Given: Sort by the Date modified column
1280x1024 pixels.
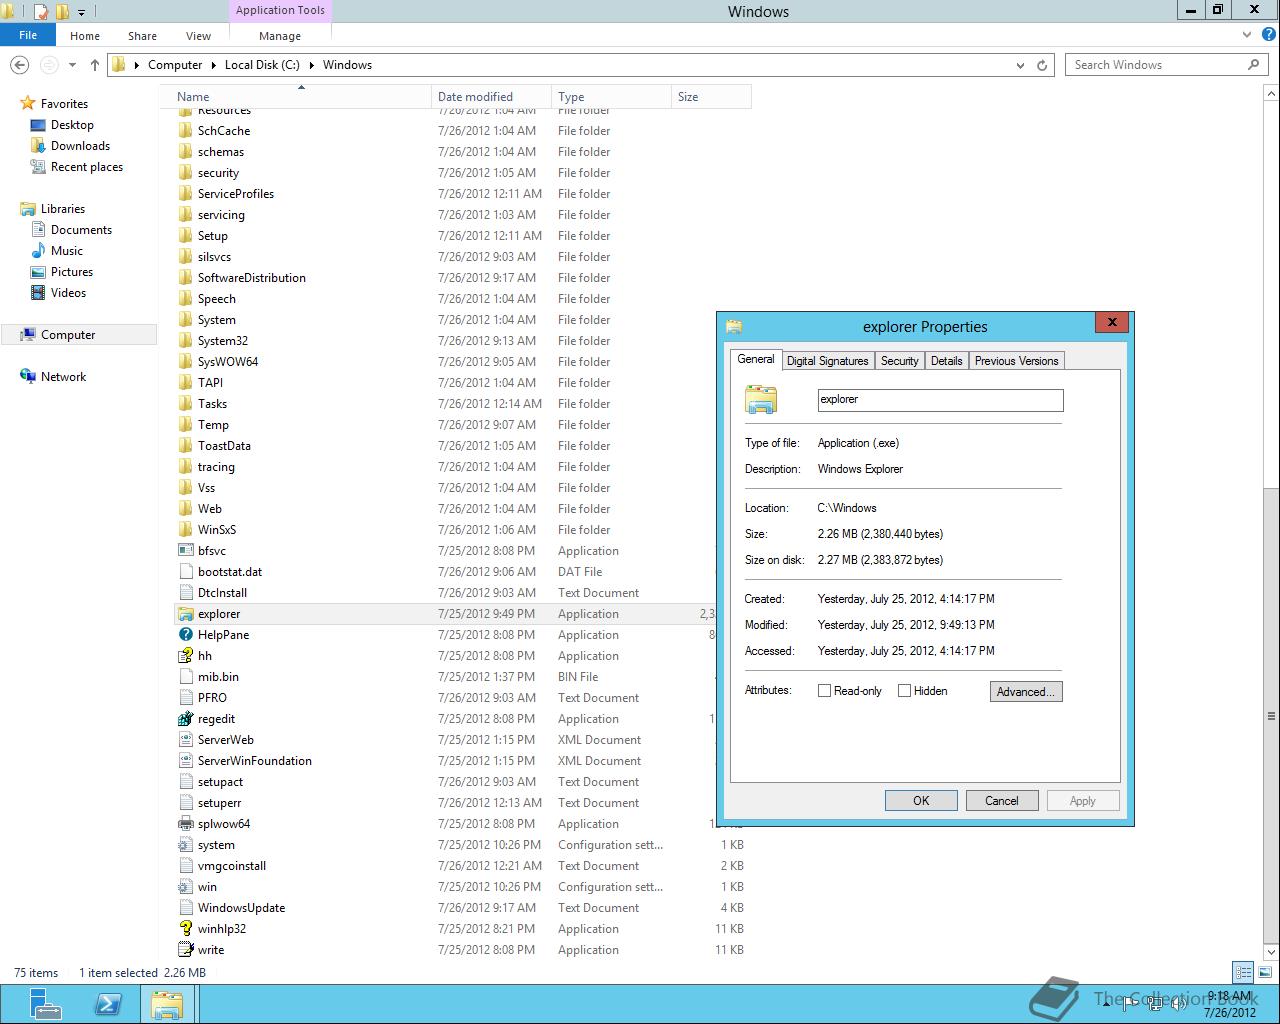Looking at the screenshot, I should coord(491,97).
